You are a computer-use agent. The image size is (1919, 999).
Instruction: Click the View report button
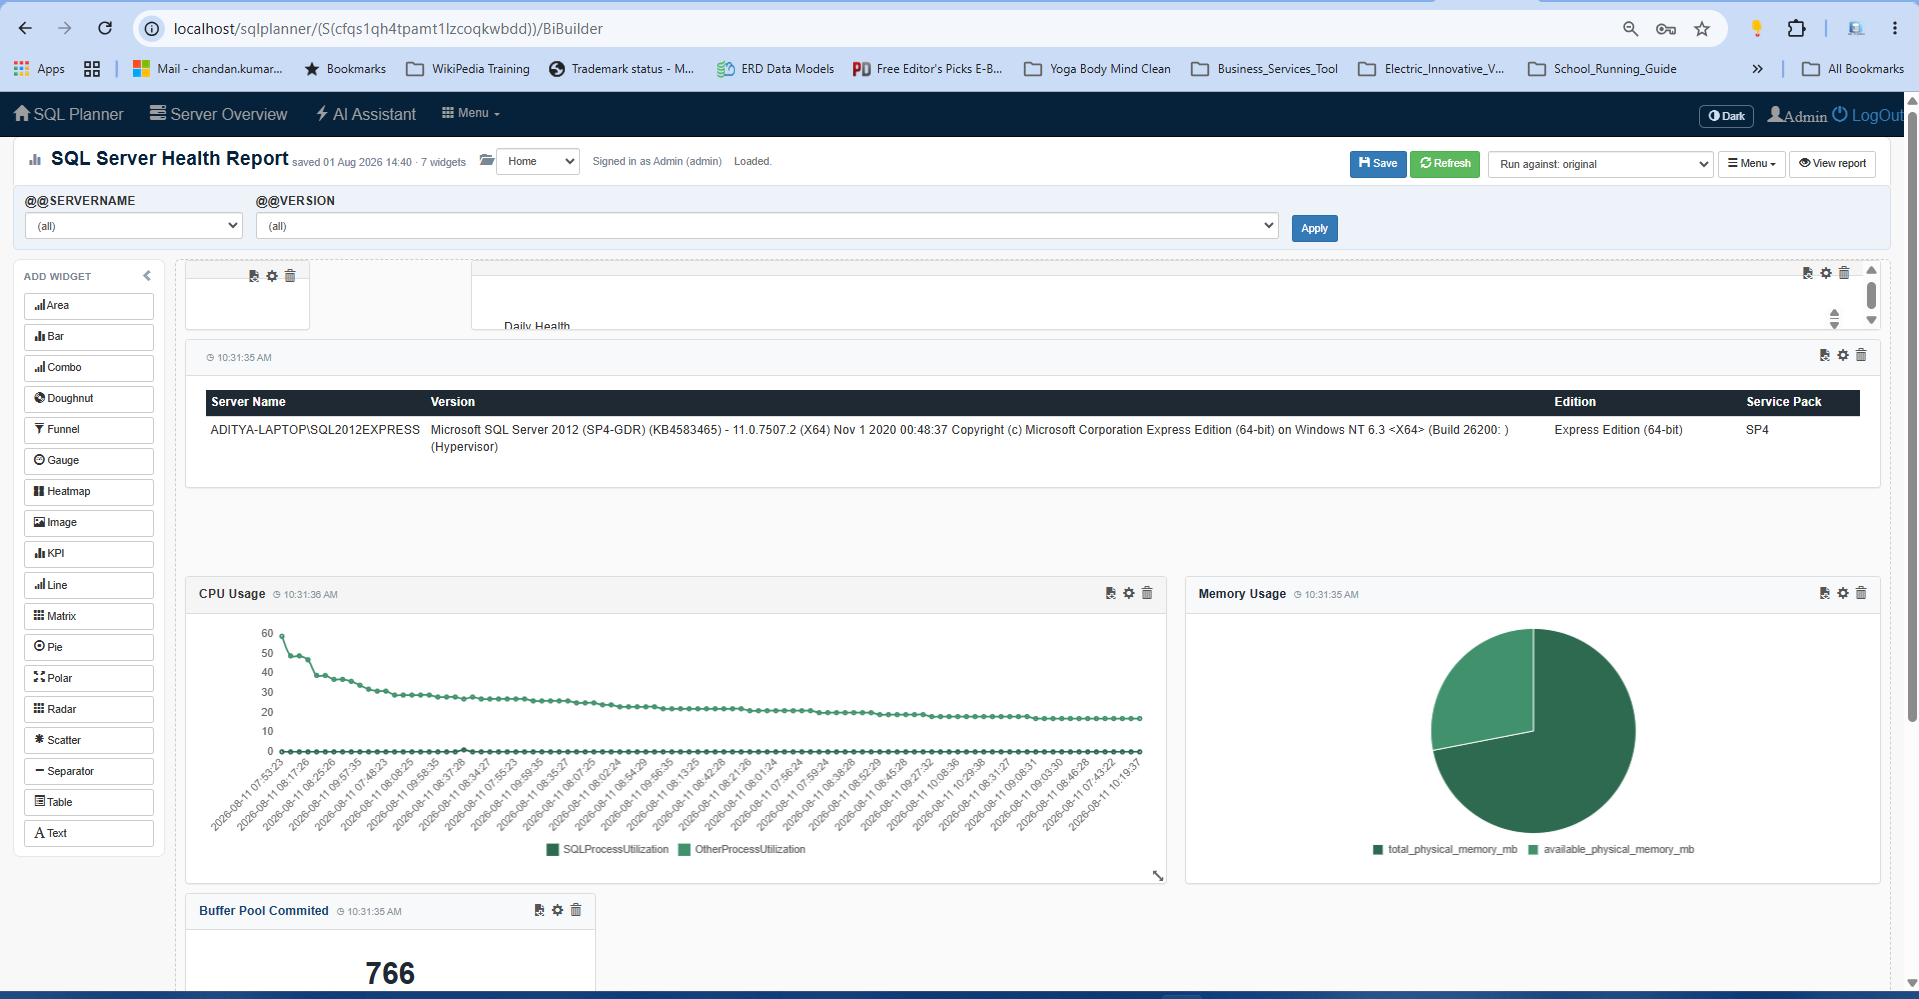coord(1832,164)
